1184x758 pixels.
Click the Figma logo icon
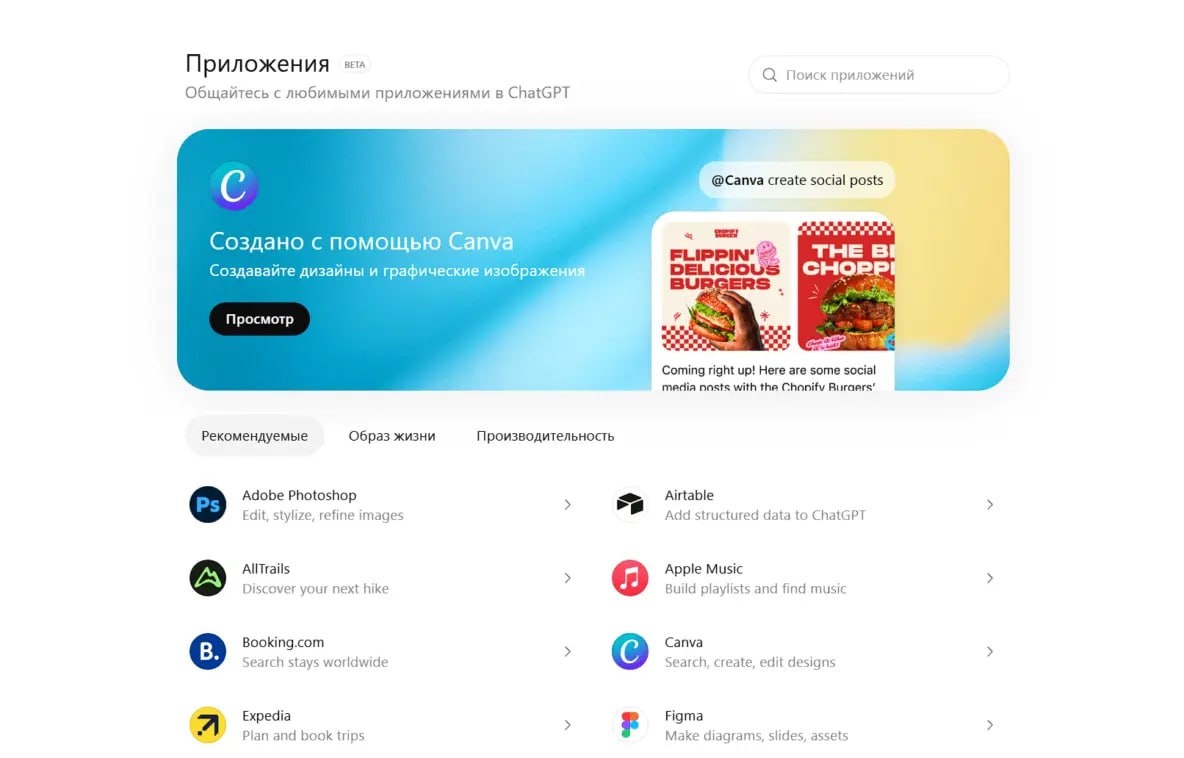(x=630, y=725)
